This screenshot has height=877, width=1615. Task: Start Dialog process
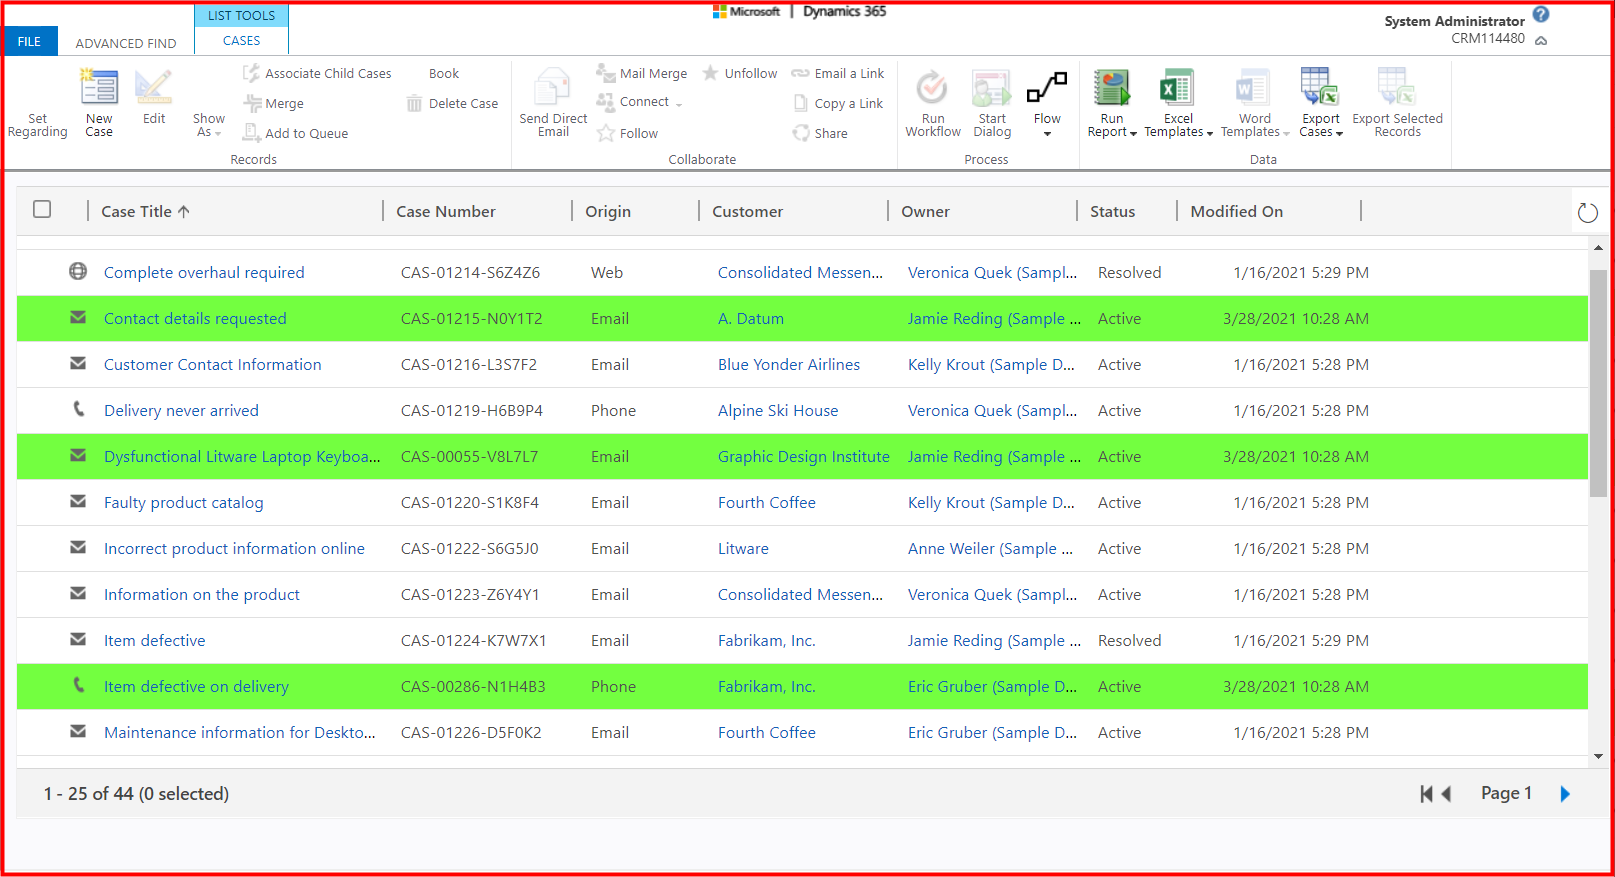pyautogui.click(x=992, y=103)
